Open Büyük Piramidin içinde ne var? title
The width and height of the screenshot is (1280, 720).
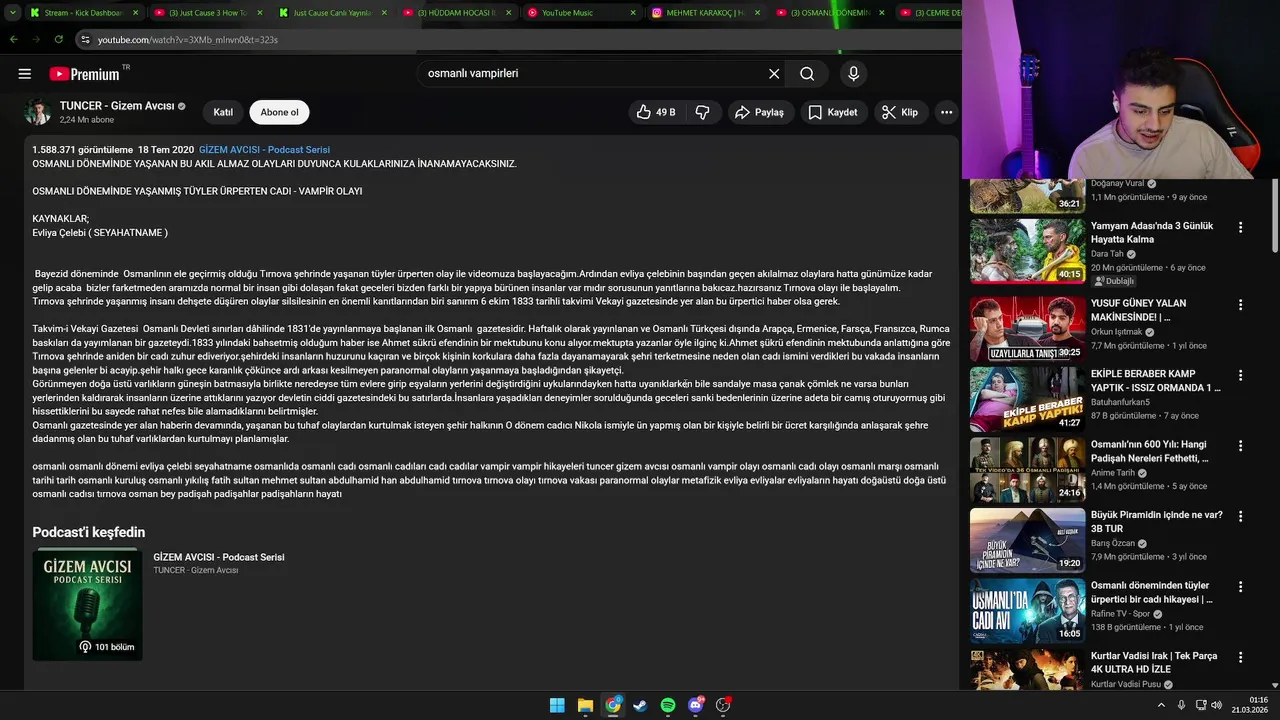[x=1157, y=522]
